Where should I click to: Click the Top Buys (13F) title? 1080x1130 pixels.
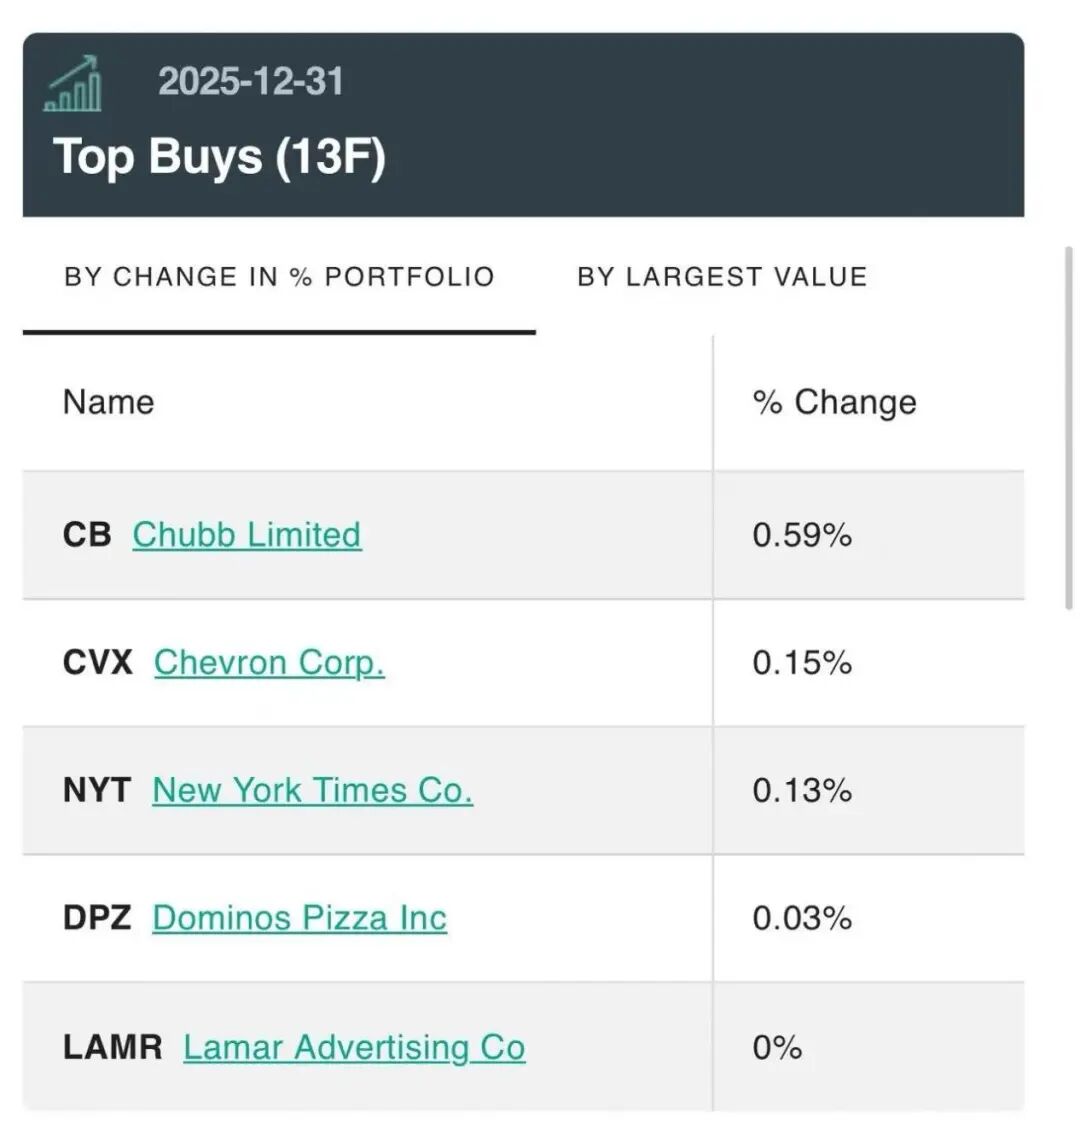[x=219, y=157]
